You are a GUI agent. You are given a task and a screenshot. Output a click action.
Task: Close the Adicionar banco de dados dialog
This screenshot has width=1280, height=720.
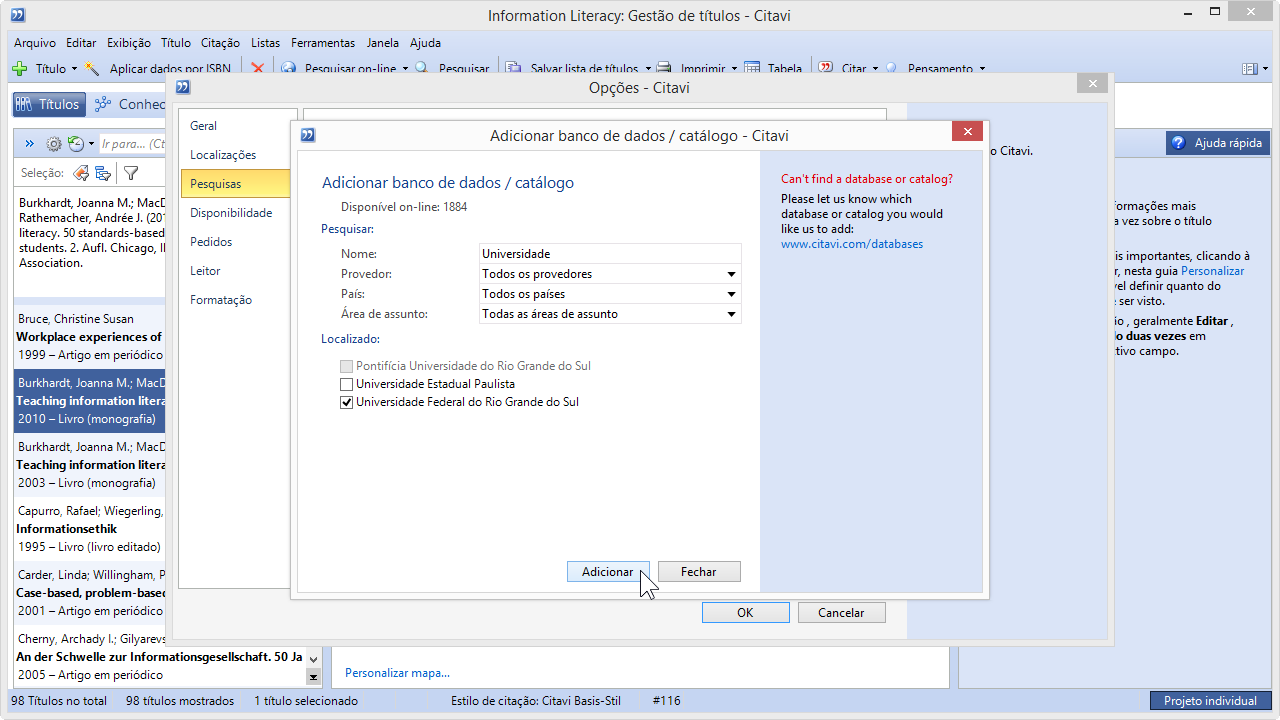pyautogui.click(x=967, y=132)
